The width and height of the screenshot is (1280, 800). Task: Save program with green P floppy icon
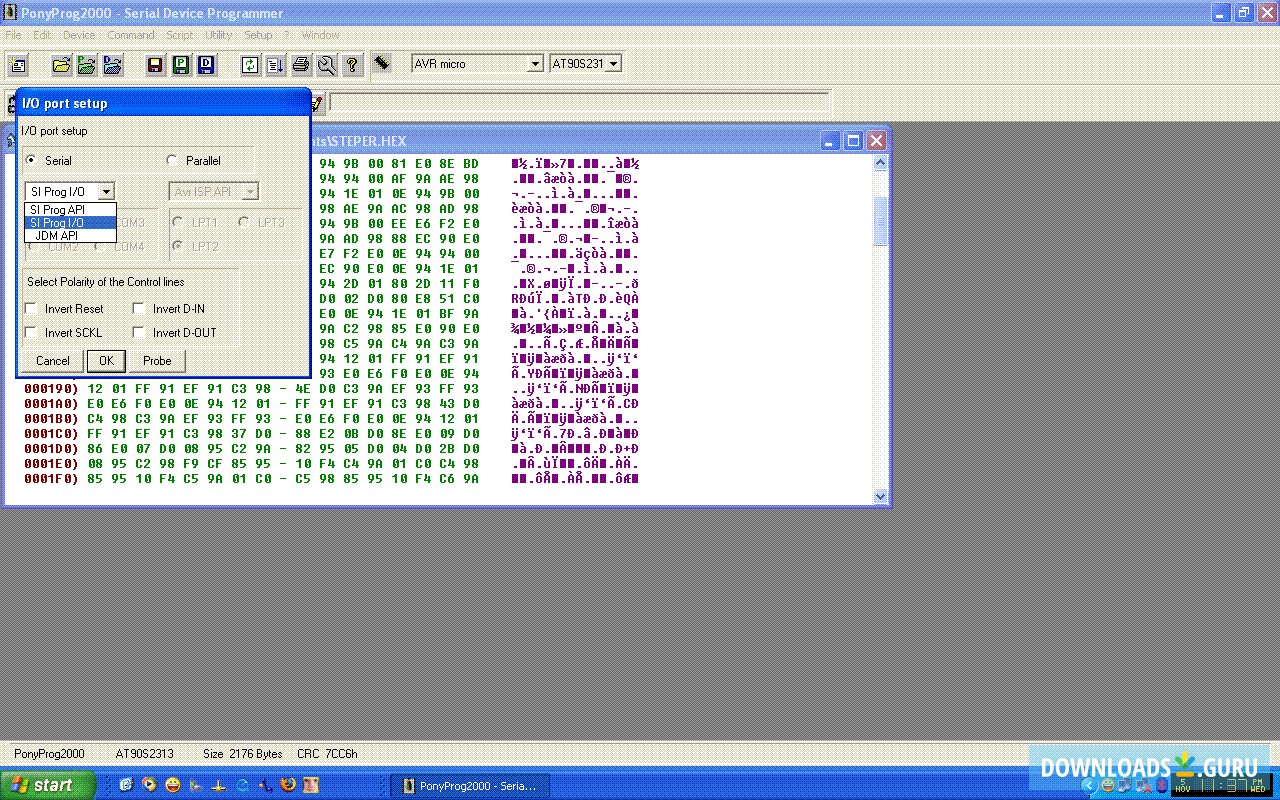(180, 65)
